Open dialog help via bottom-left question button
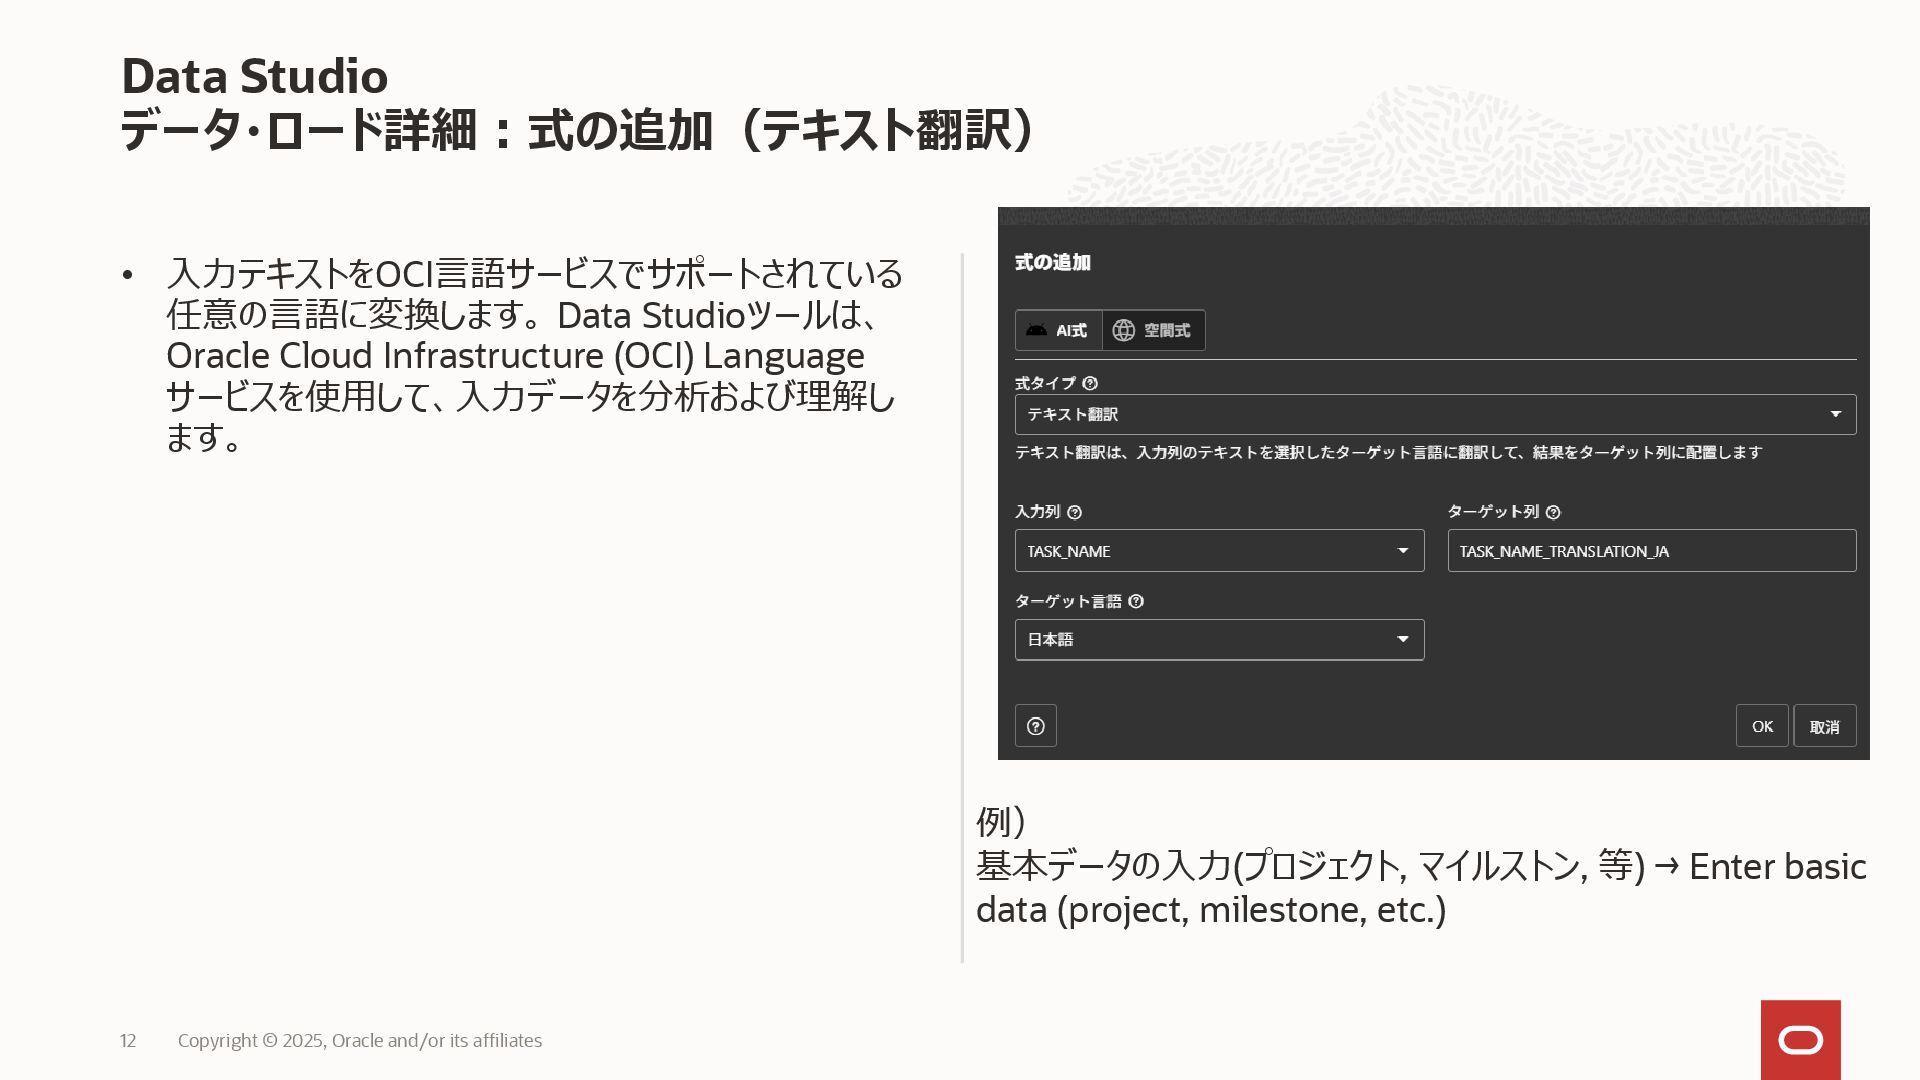Screen dimensions: 1920x1080 click(1035, 726)
